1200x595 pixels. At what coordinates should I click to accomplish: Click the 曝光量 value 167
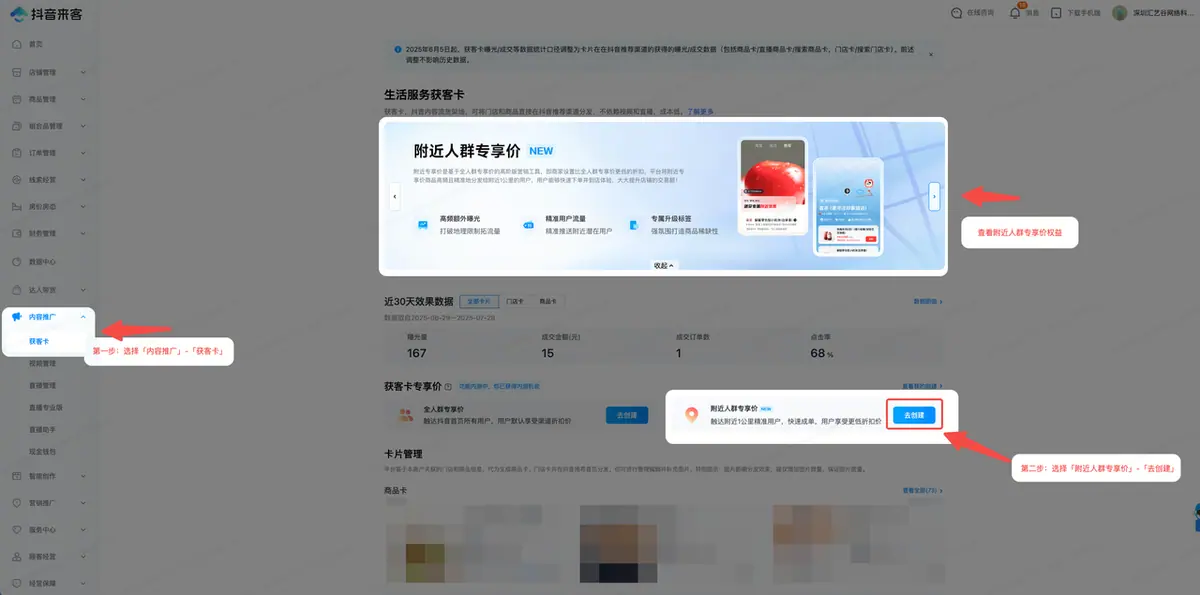pos(417,353)
